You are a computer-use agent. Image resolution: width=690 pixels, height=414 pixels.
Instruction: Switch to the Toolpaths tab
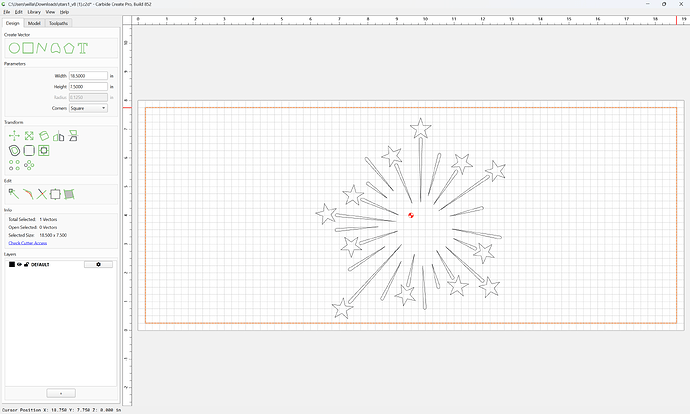[x=59, y=23]
